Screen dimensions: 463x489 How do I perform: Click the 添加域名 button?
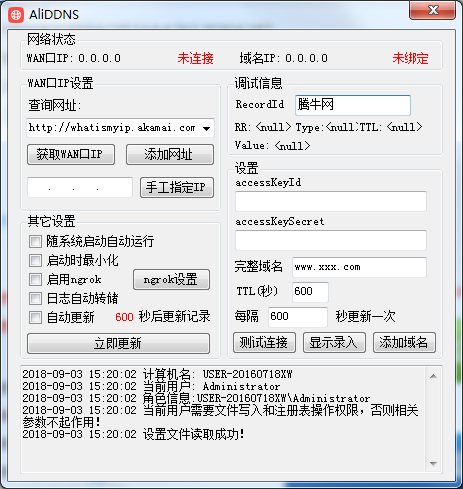click(x=404, y=342)
